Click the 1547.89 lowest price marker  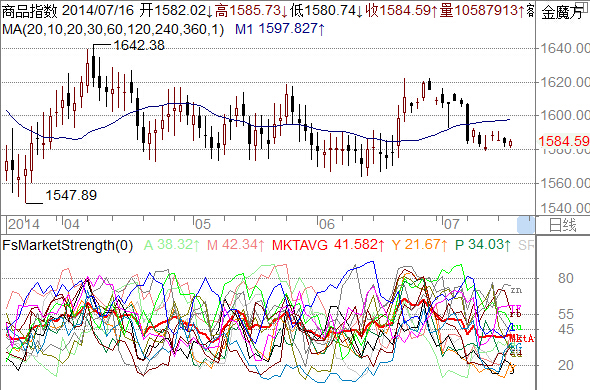pos(71,195)
